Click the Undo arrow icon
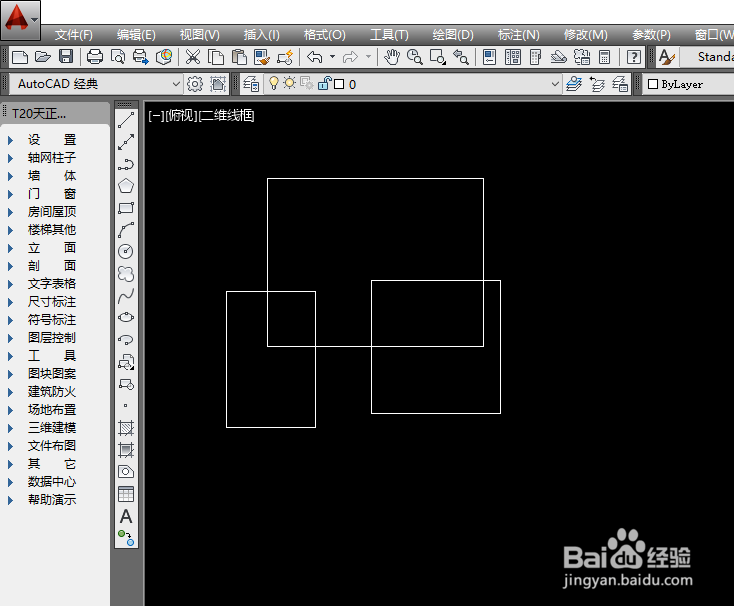The image size is (734, 606). click(315, 57)
